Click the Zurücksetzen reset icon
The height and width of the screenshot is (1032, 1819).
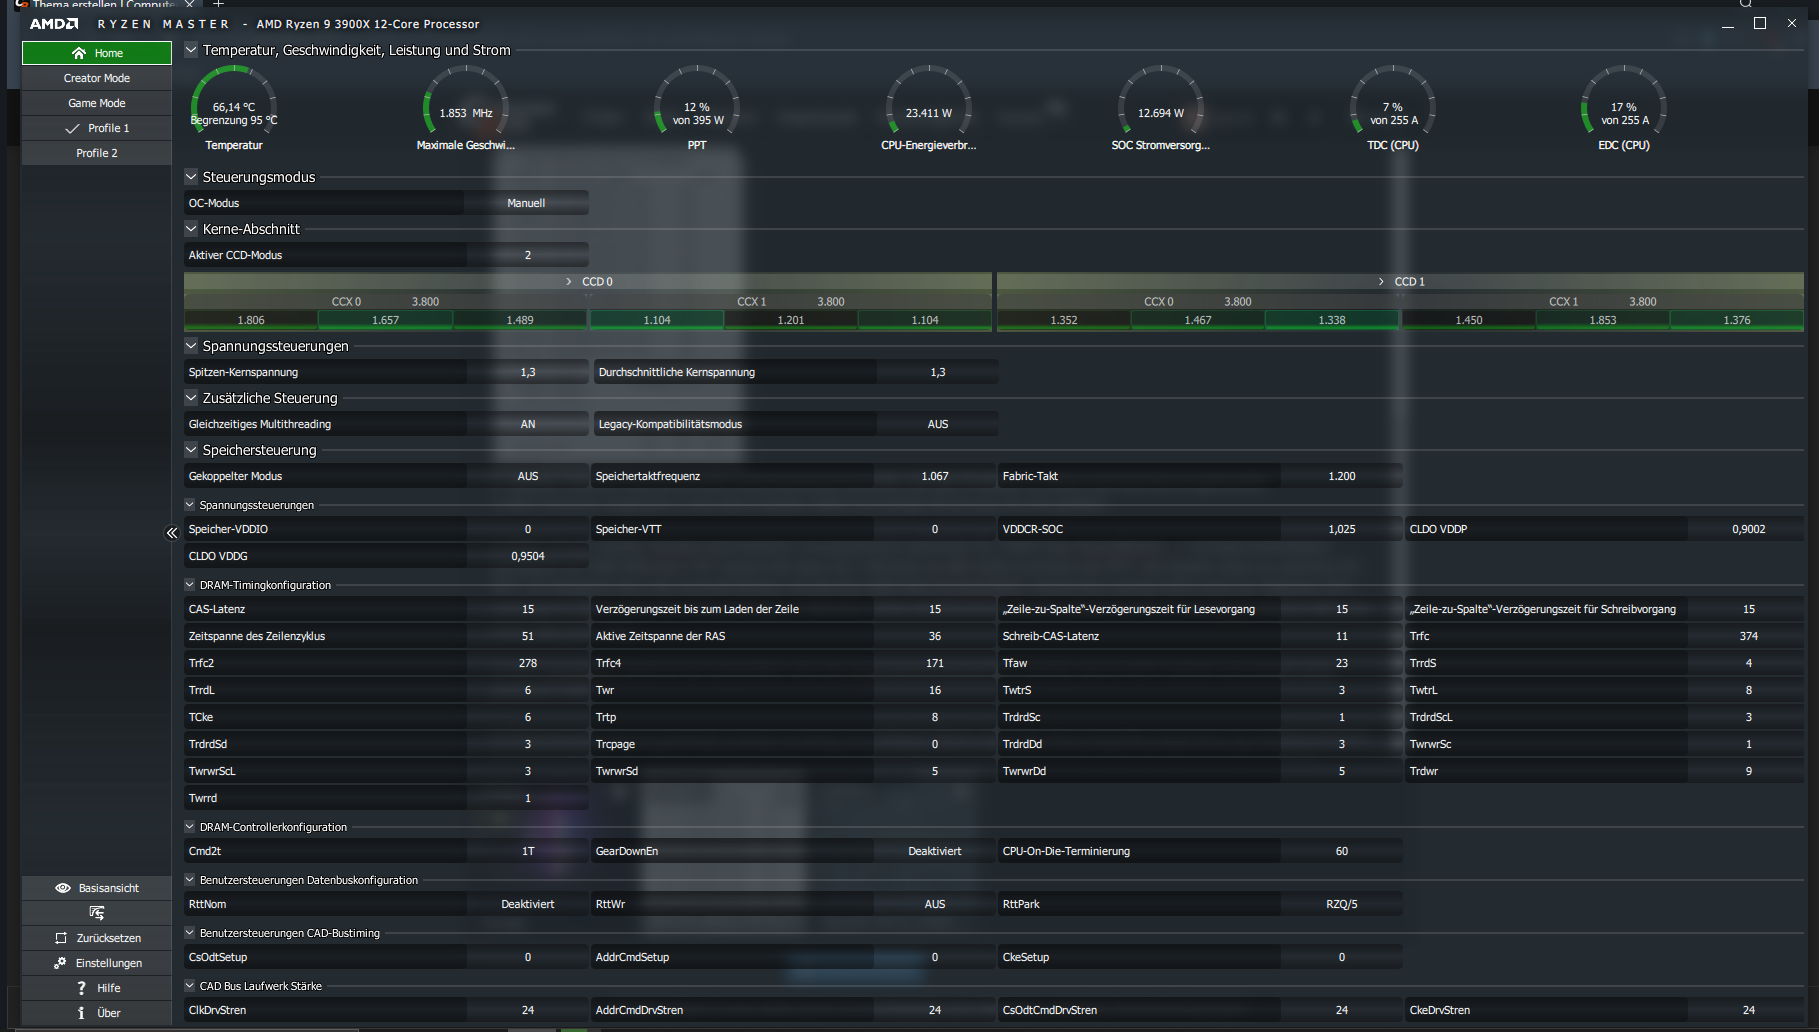tap(61, 938)
